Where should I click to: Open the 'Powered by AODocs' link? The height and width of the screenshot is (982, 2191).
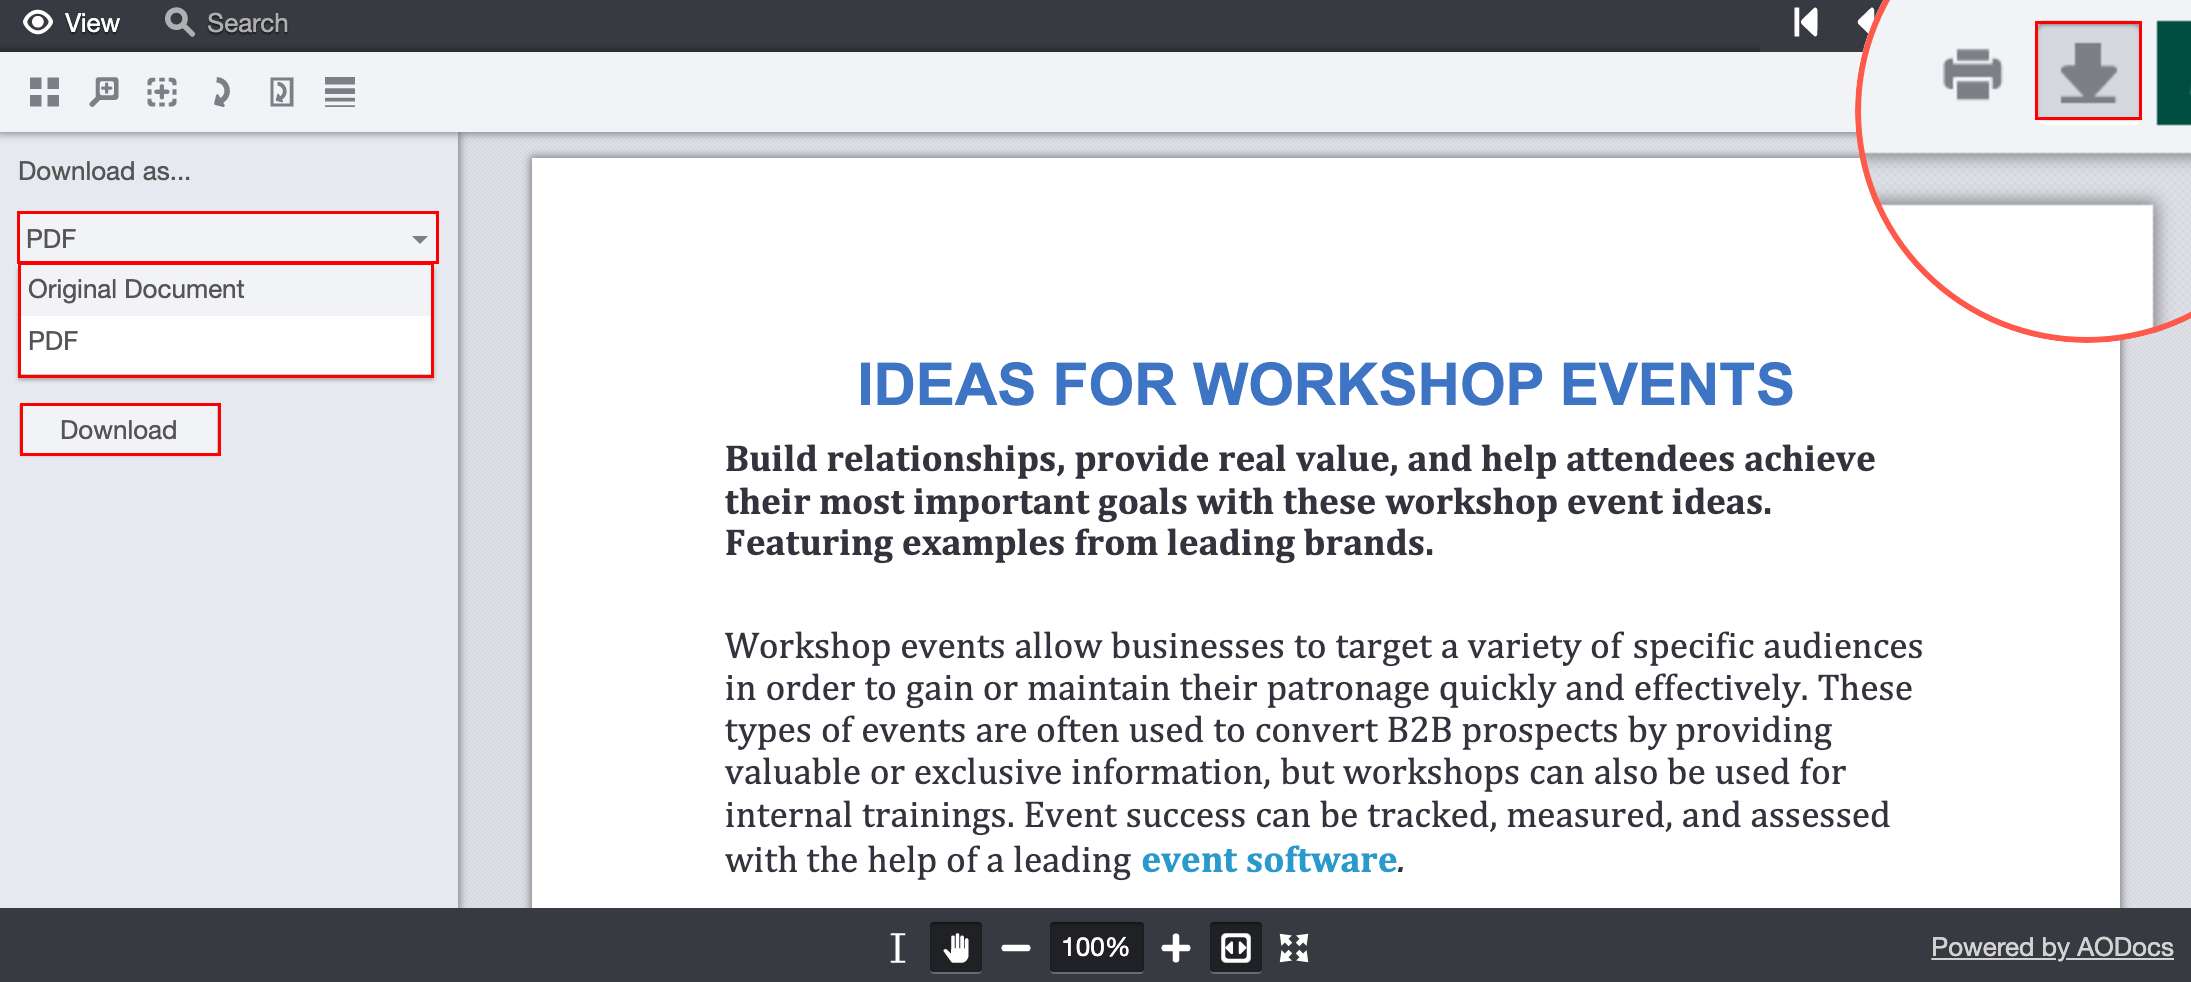[x=2052, y=947]
